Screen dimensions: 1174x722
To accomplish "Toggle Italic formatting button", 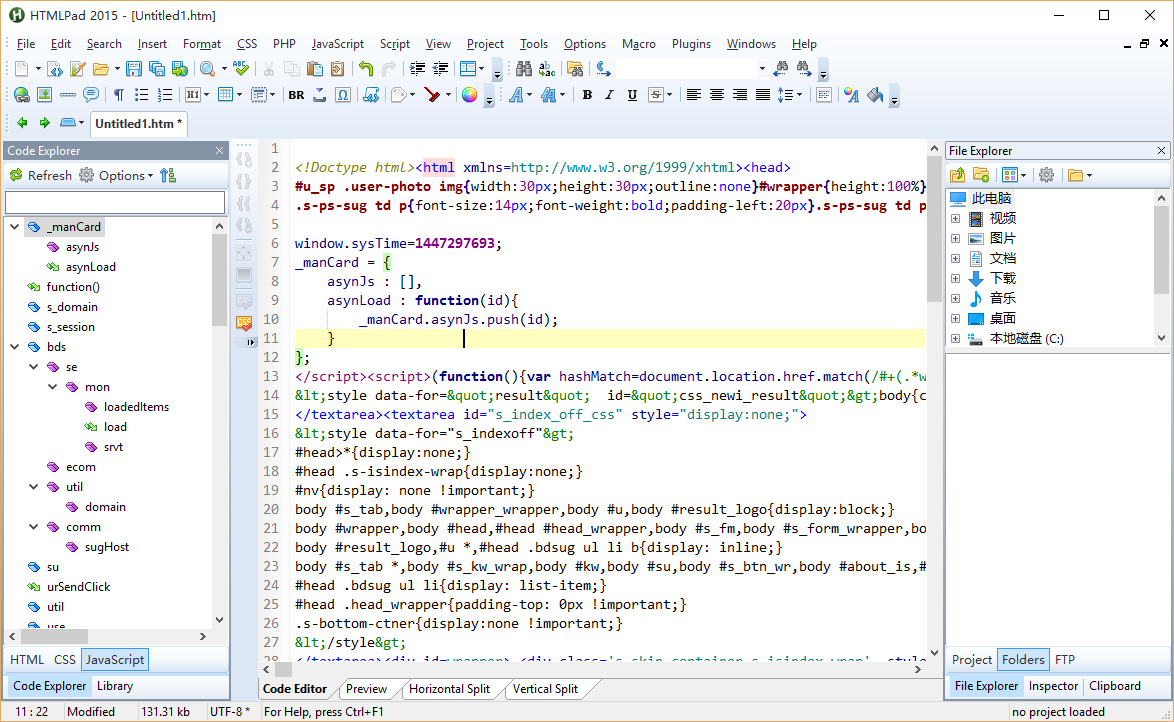I will coord(609,95).
